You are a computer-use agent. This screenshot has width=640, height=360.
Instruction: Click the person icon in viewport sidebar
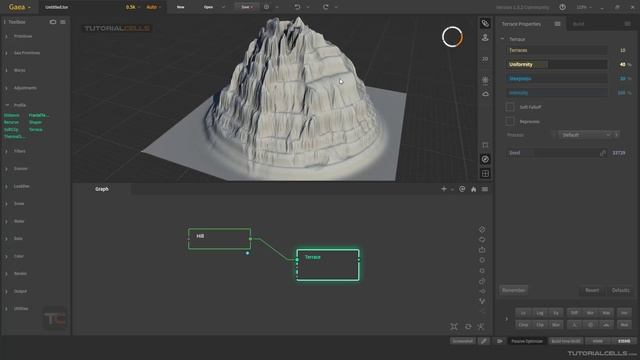pos(485,38)
